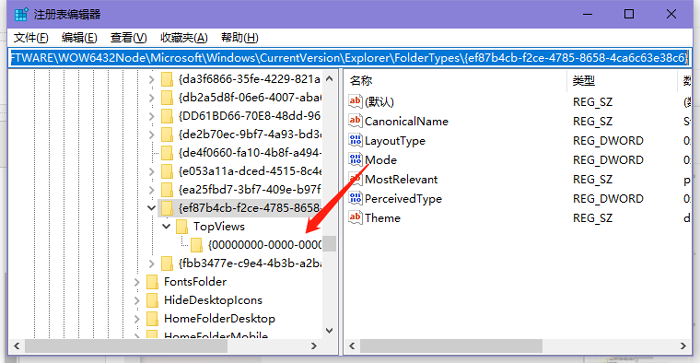This screenshot has width=700, height=363.
Task: Click folder icon of {e053a11a-dced-4515 key
Action: [x=167, y=171]
